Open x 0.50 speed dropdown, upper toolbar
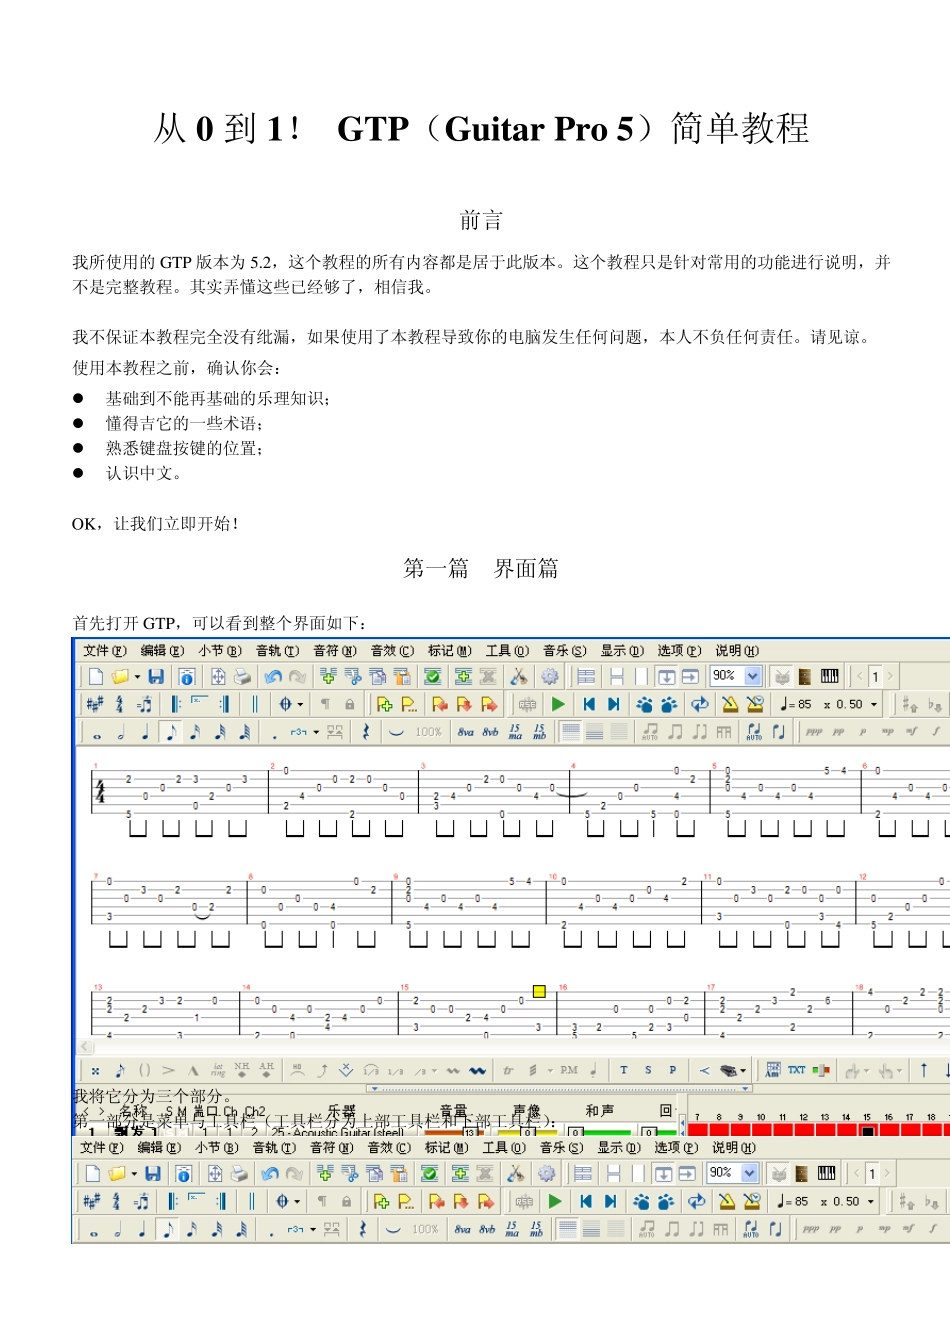The height and width of the screenshot is (1344, 950). point(874,704)
